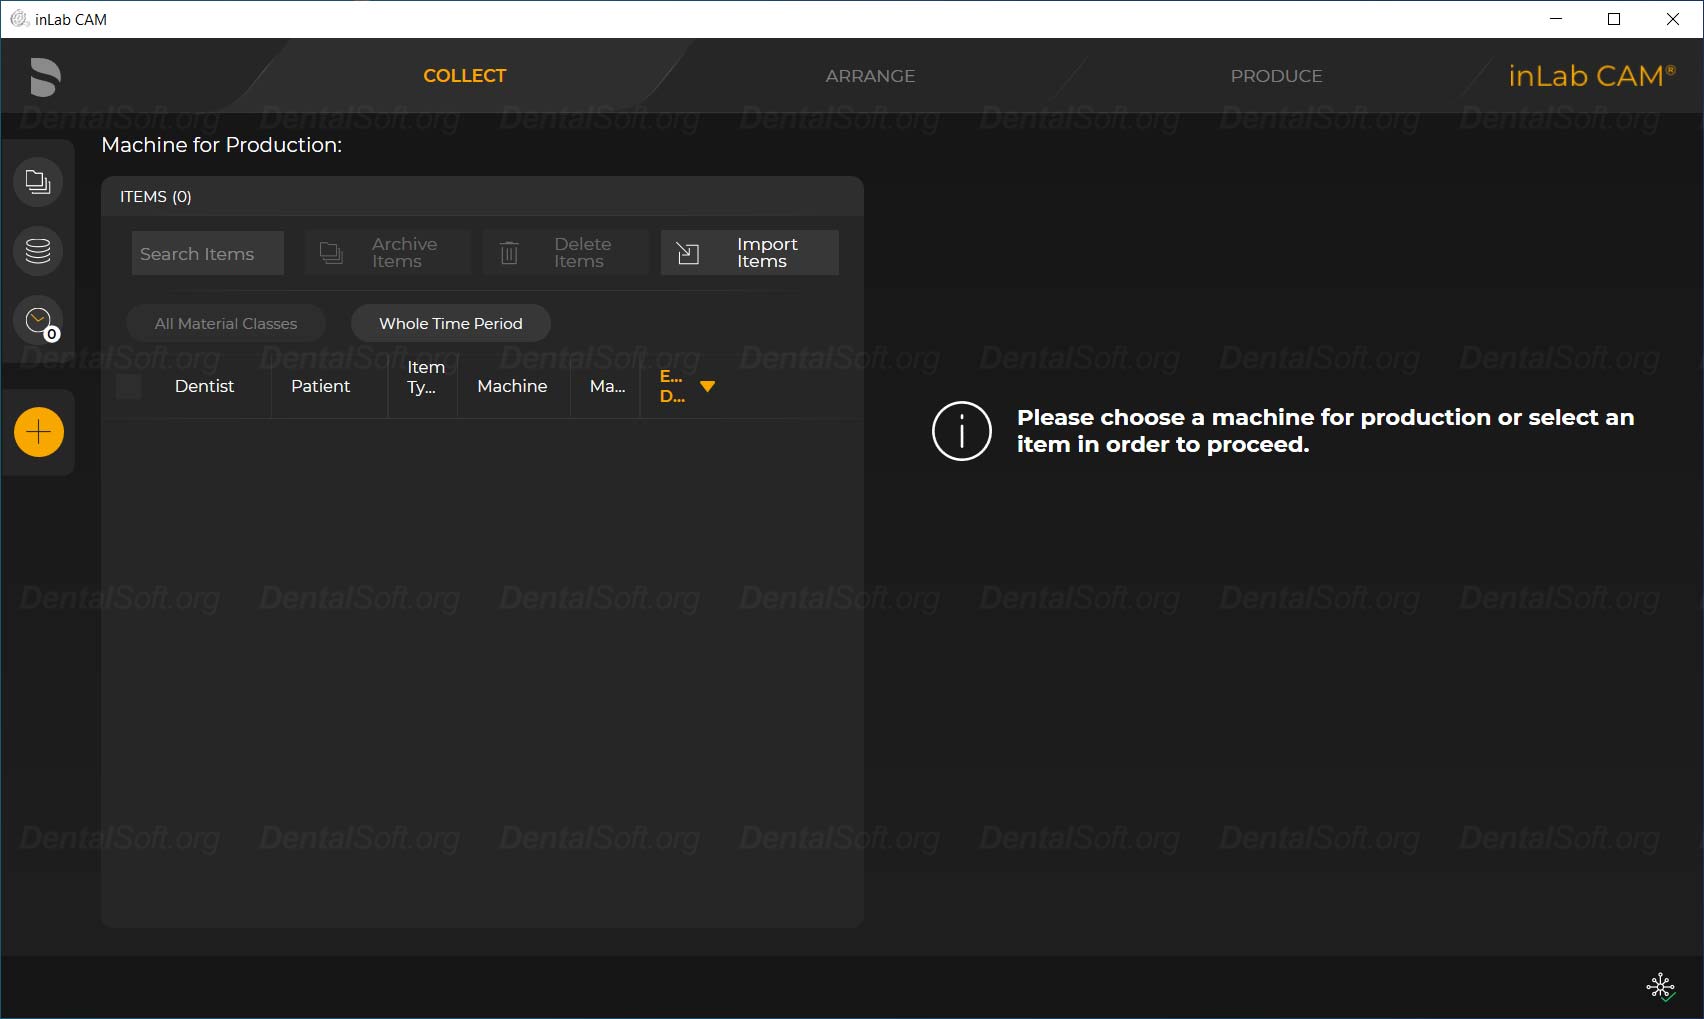Click the Machine column header
Image resolution: width=1704 pixels, height=1019 pixels.
pyautogui.click(x=512, y=386)
